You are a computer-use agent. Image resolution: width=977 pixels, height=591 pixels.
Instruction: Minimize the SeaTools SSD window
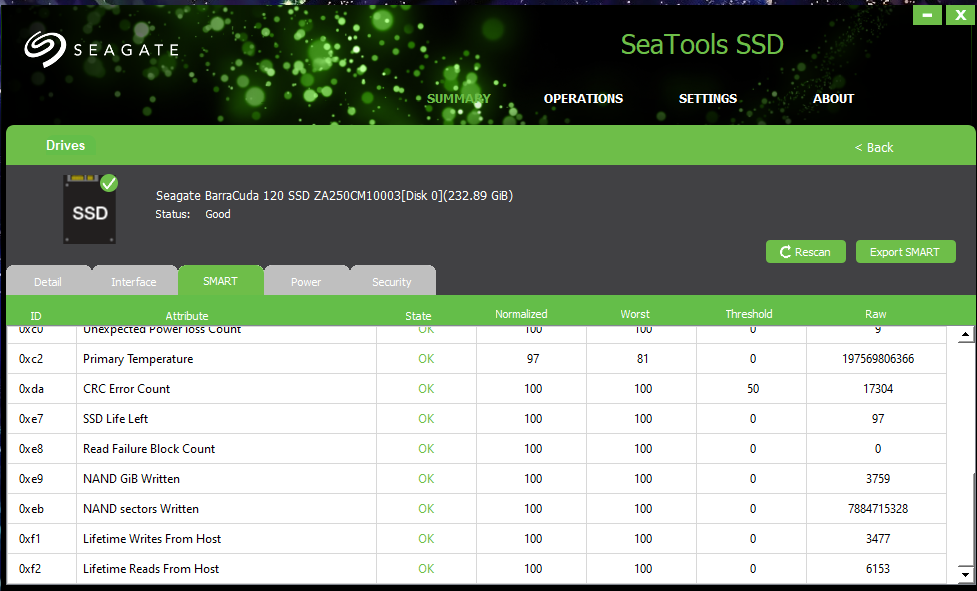pos(927,15)
